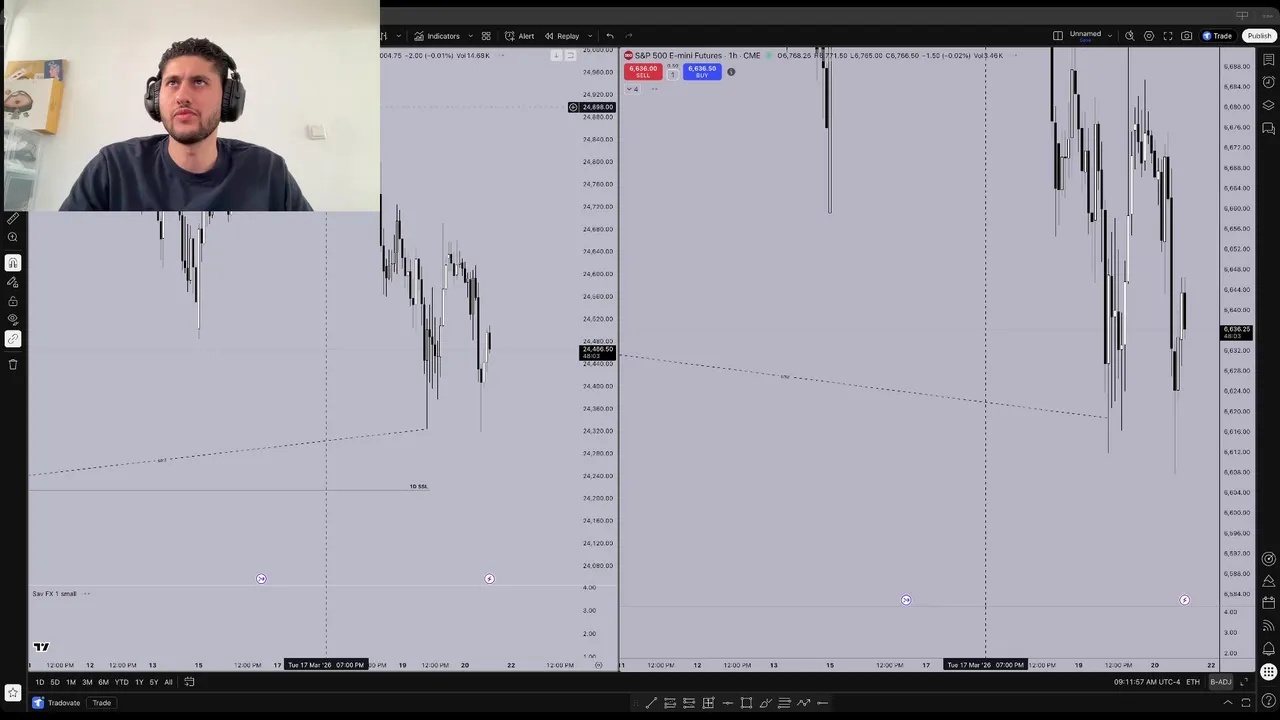Select the All date range

point(168,682)
